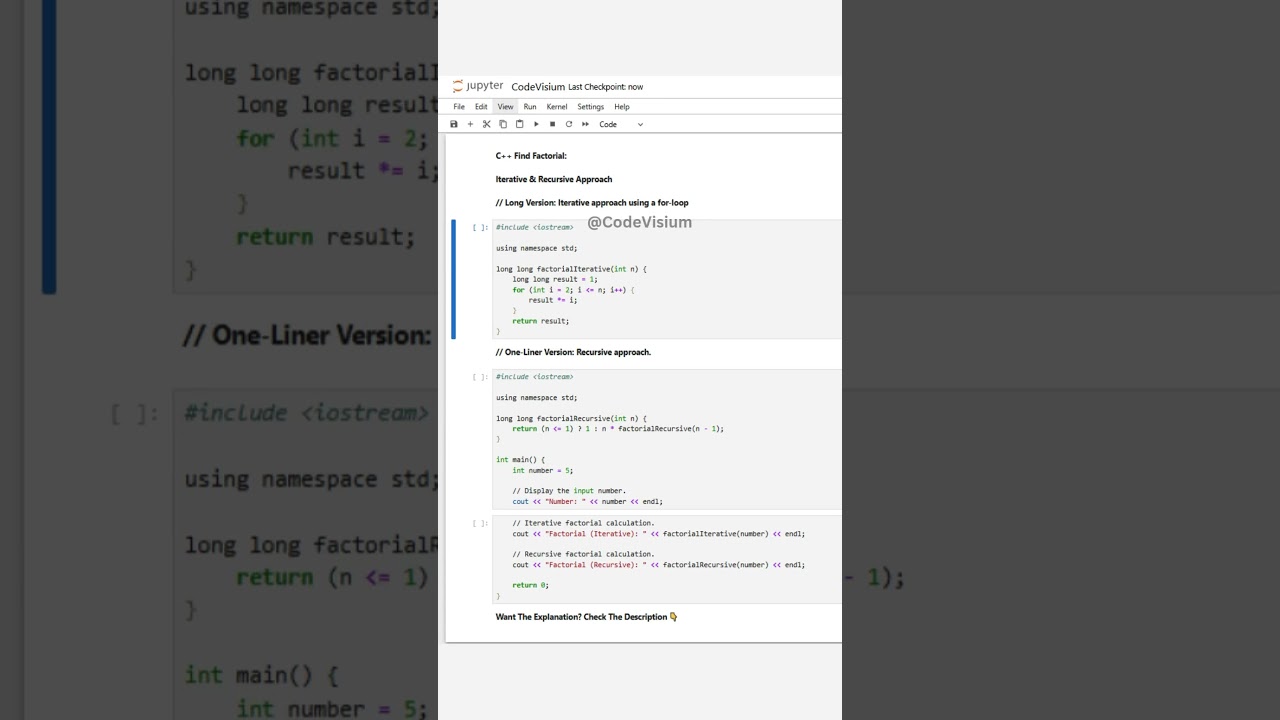Click the blue collapser bar of first code cell
Image resolution: width=1280 pixels, height=720 pixels.
[x=453, y=279]
